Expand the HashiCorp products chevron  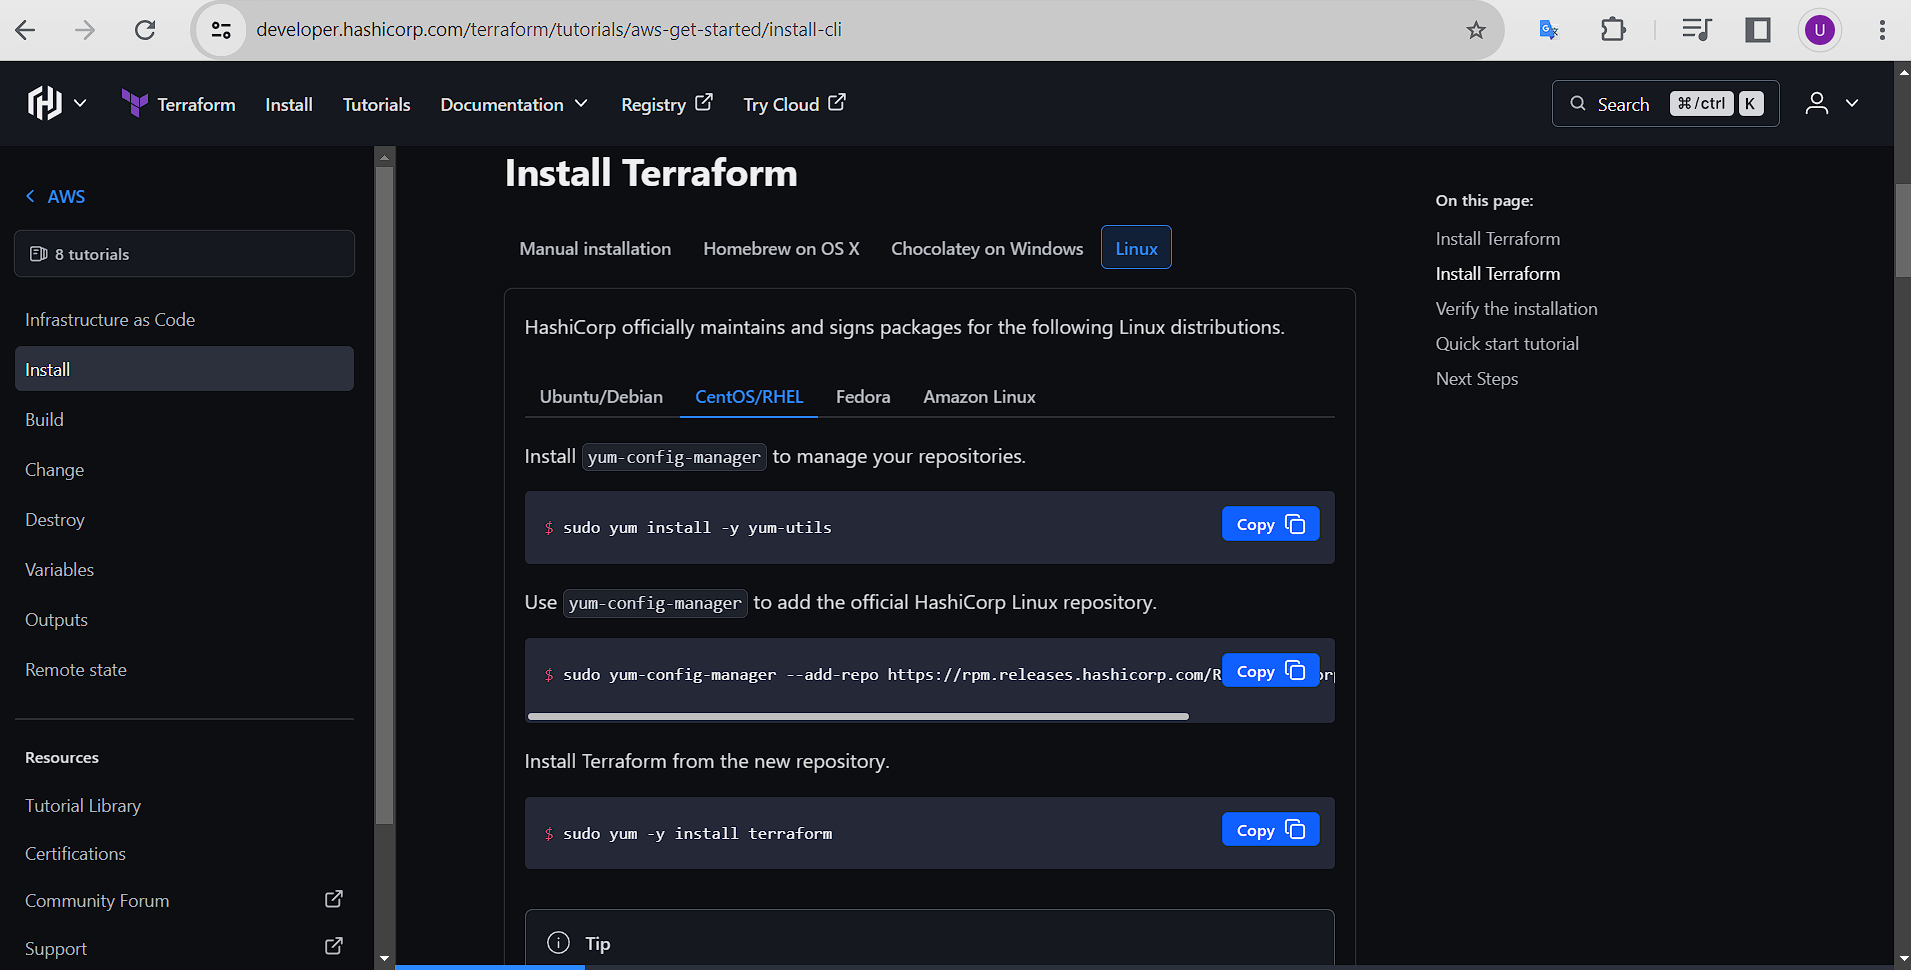[80, 103]
